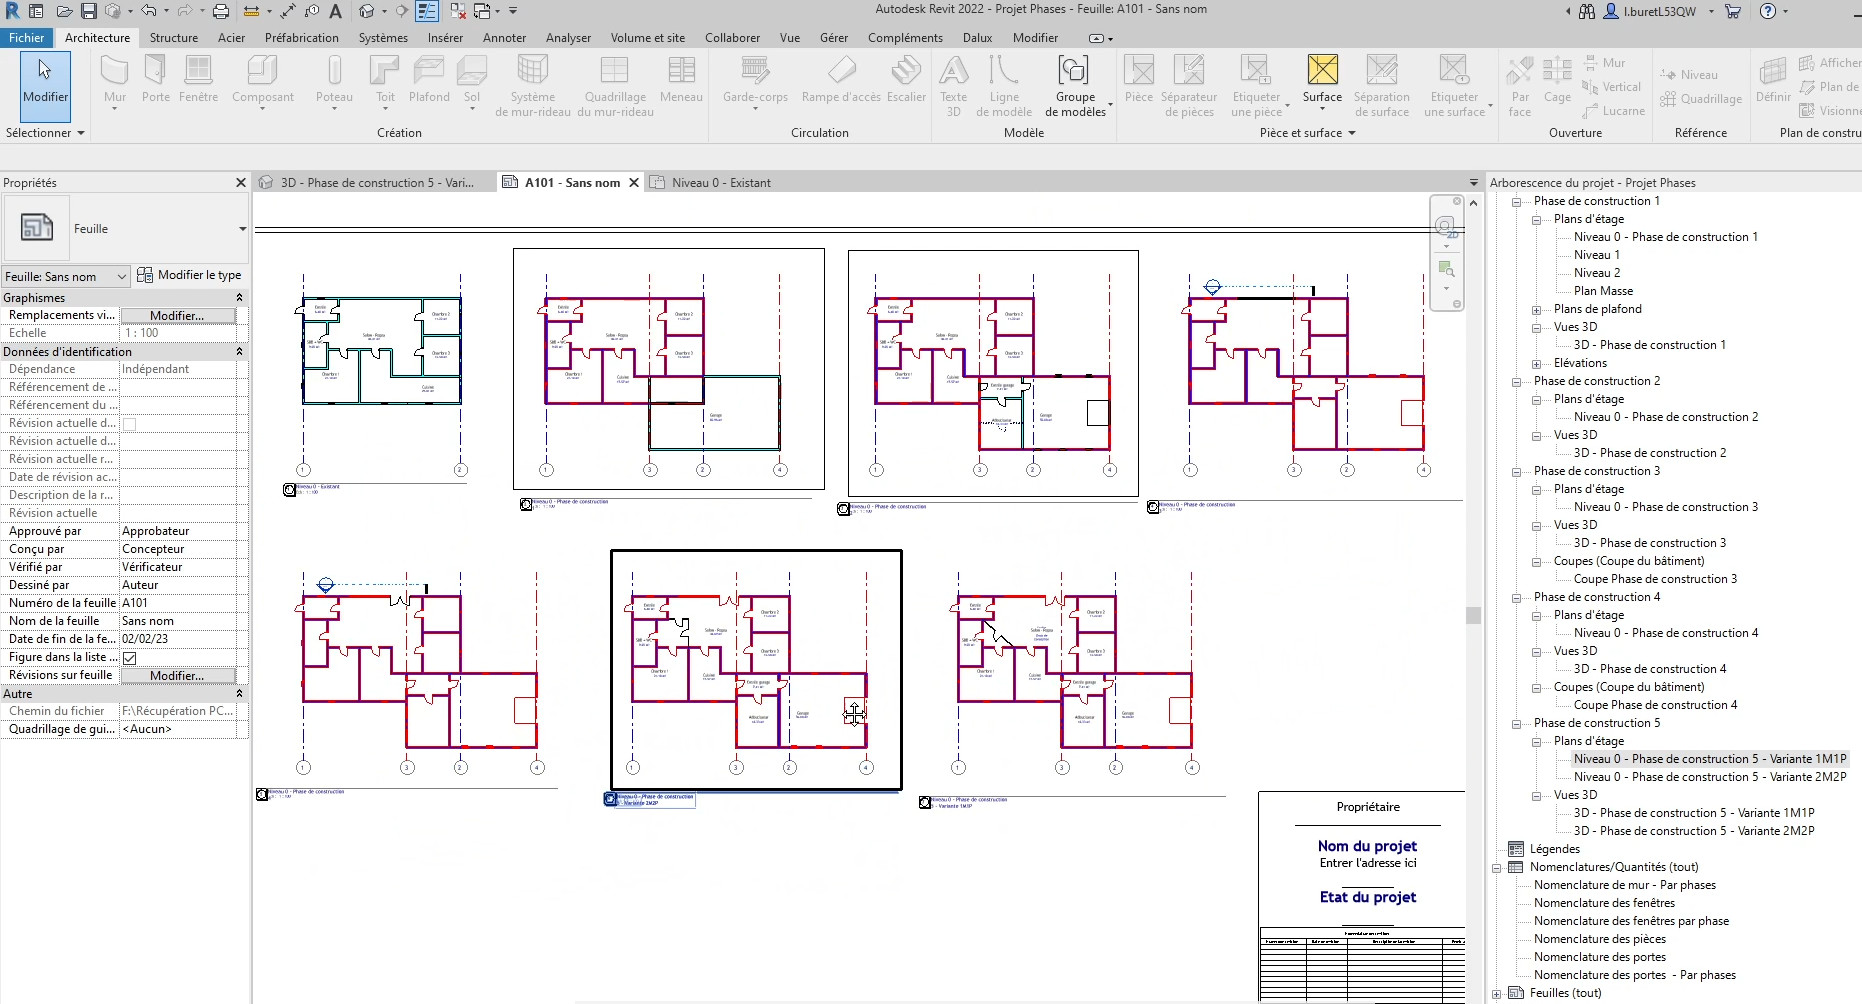Image resolution: width=1862 pixels, height=1004 pixels.
Task: Click the Surface tool icon
Action: tap(1322, 71)
